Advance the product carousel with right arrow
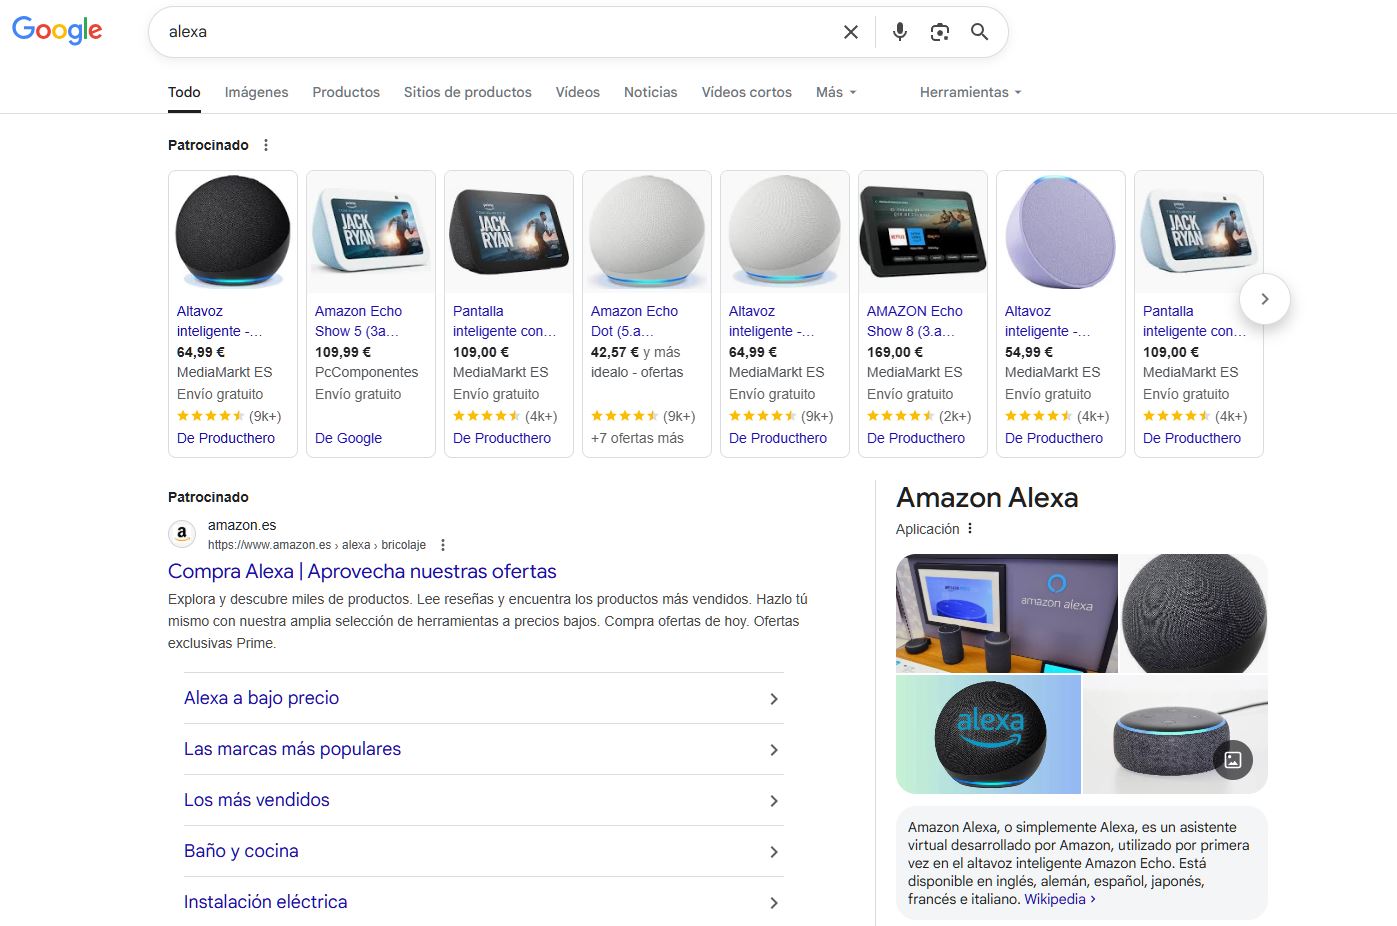The image size is (1397, 926). (x=1265, y=299)
